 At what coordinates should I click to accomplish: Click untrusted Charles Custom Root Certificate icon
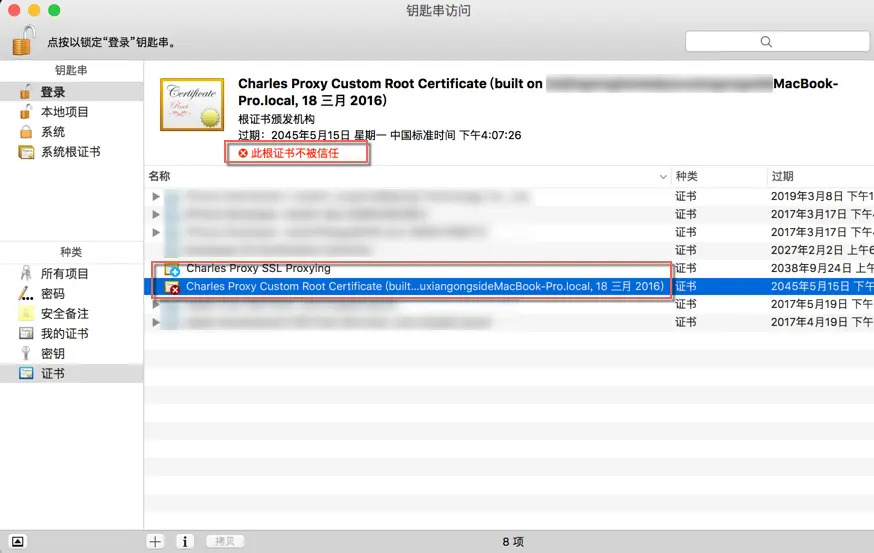tap(172, 287)
